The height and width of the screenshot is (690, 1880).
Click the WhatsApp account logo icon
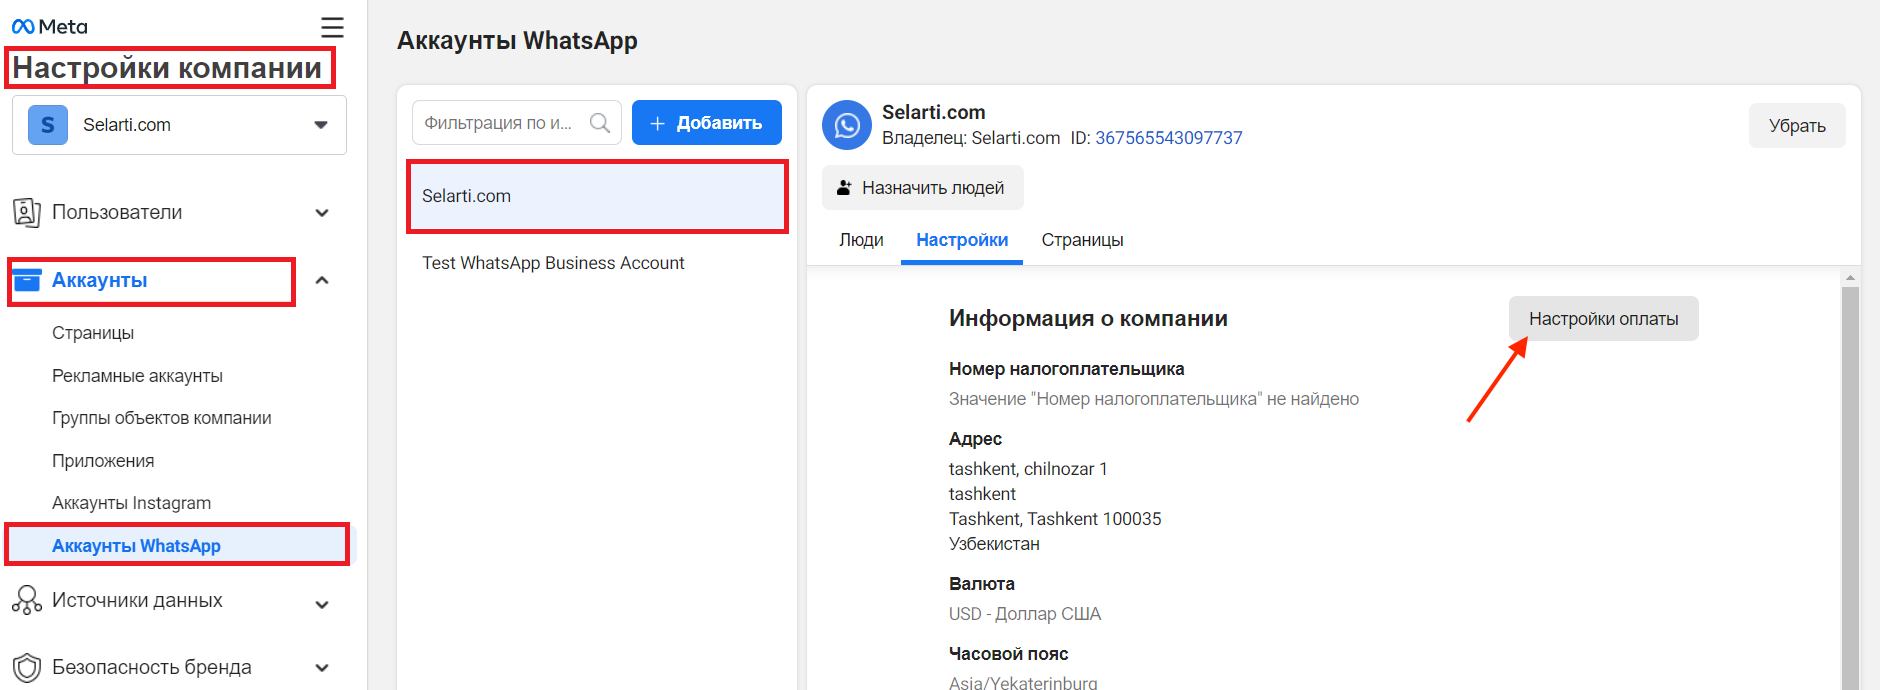[x=847, y=125]
